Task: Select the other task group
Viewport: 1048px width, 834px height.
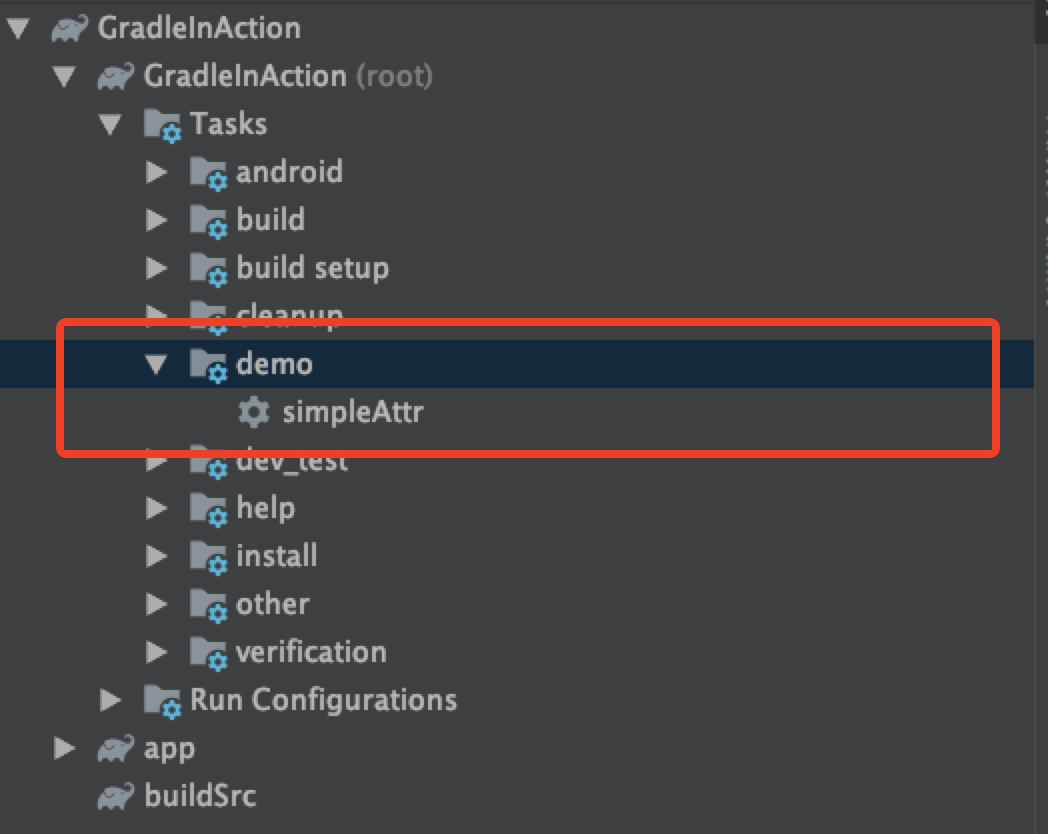Action: click(273, 604)
